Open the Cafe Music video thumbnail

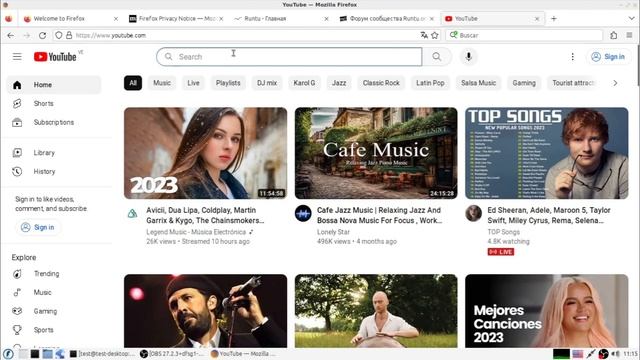(376, 153)
